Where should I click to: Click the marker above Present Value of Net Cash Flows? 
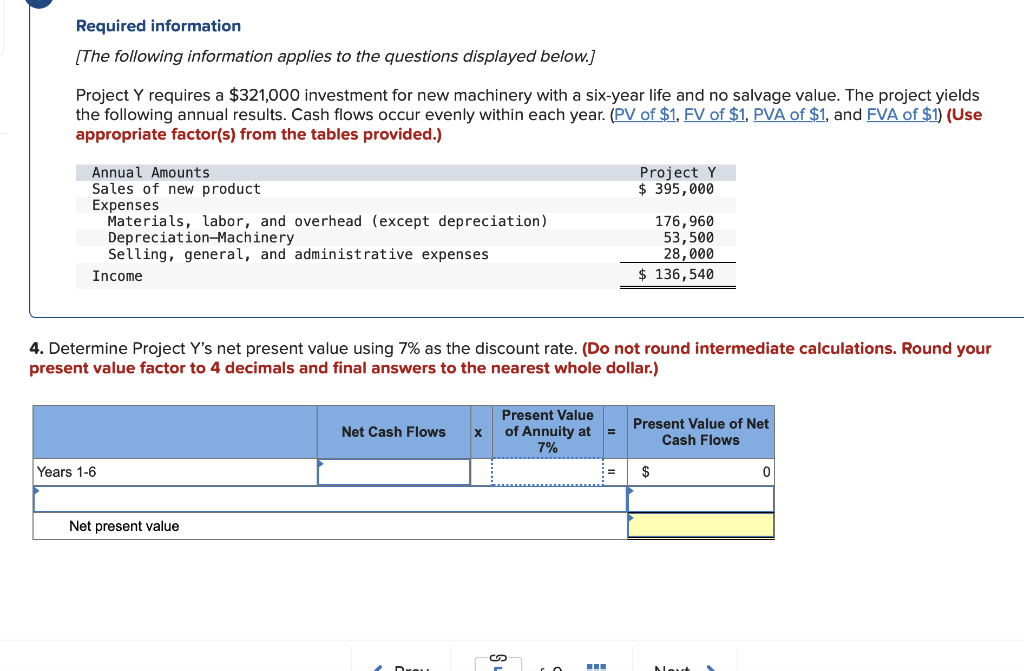tap(632, 490)
